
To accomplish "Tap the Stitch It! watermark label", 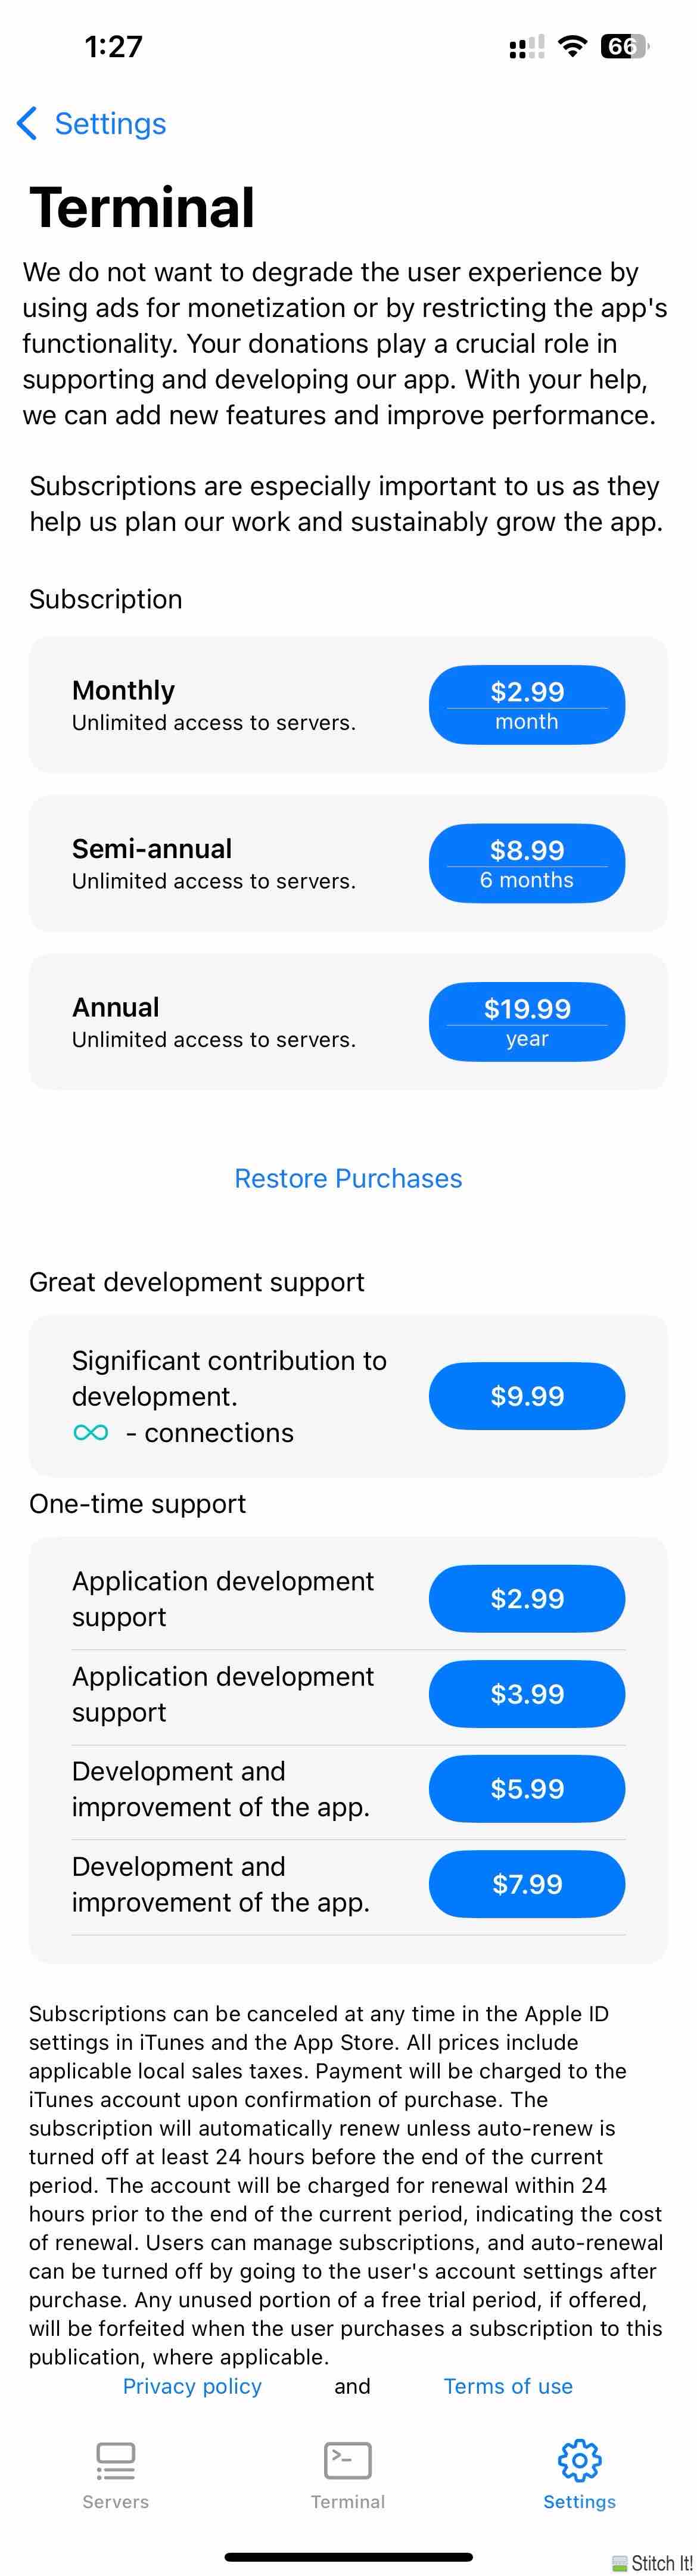I will coord(653,2563).
